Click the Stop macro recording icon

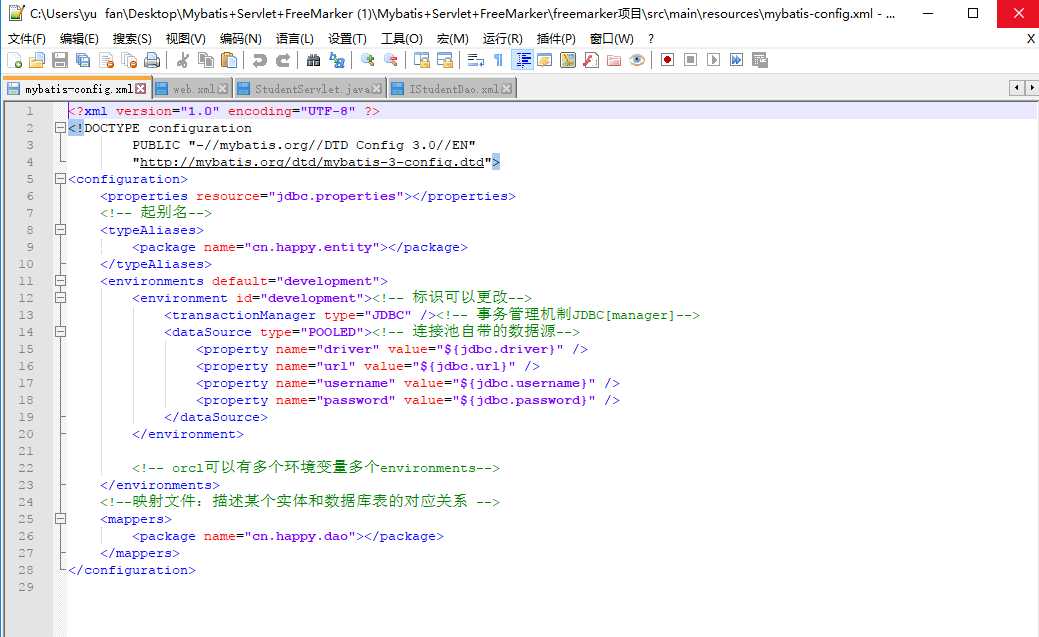coord(690,60)
